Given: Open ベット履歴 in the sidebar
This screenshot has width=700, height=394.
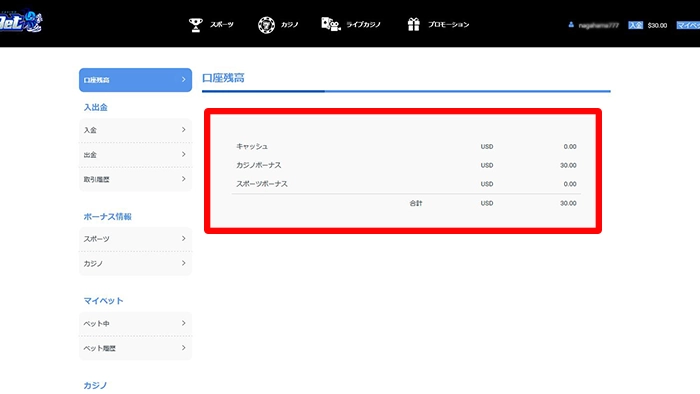Looking at the screenshot, I should tap(135, 348).
